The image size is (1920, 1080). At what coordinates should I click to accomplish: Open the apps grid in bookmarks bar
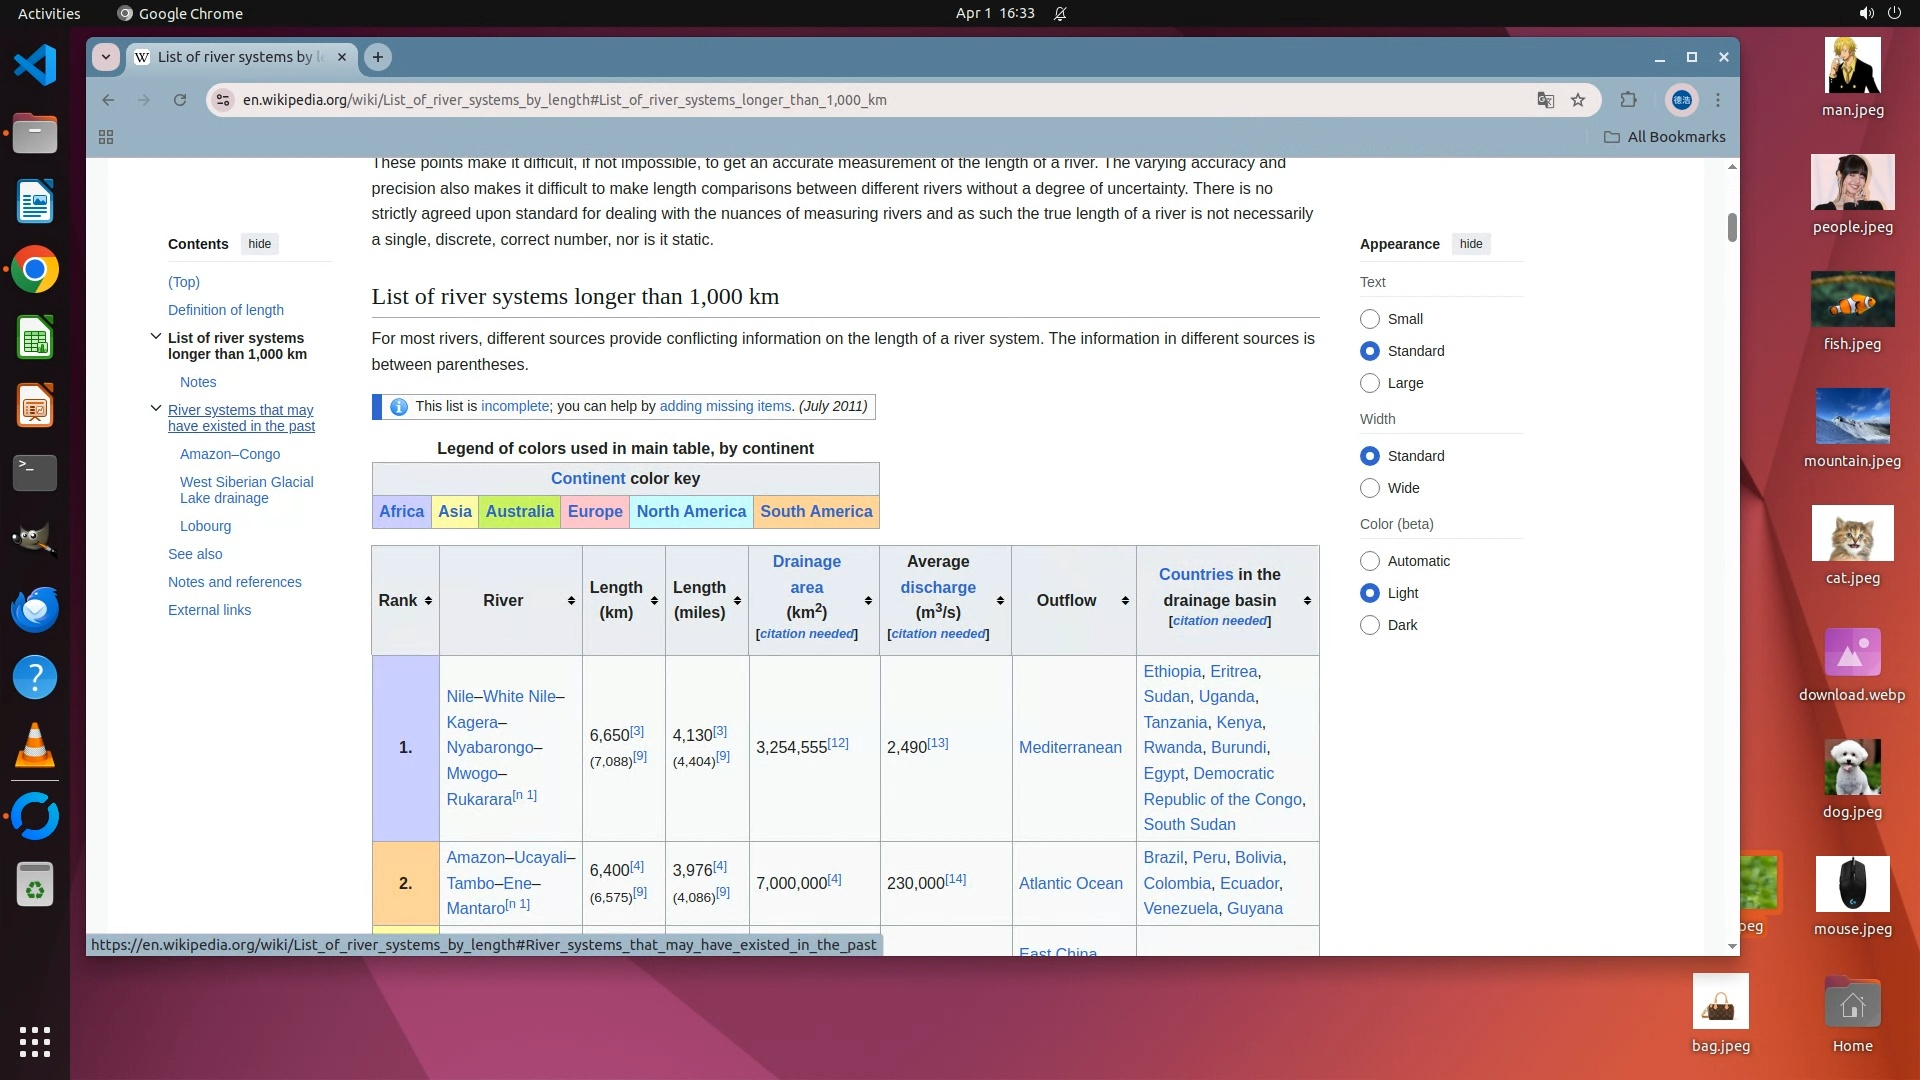(106, 137)
